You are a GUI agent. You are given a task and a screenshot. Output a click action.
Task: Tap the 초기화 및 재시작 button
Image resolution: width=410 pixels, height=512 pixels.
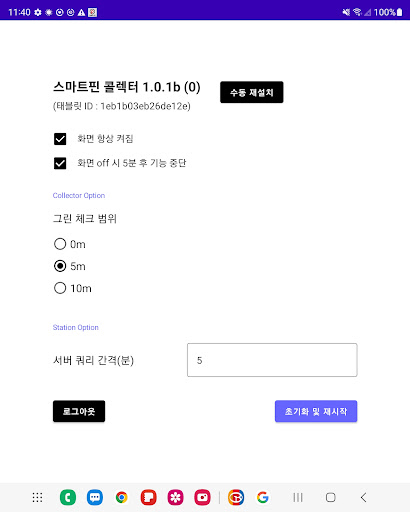[x=316, y=411]
